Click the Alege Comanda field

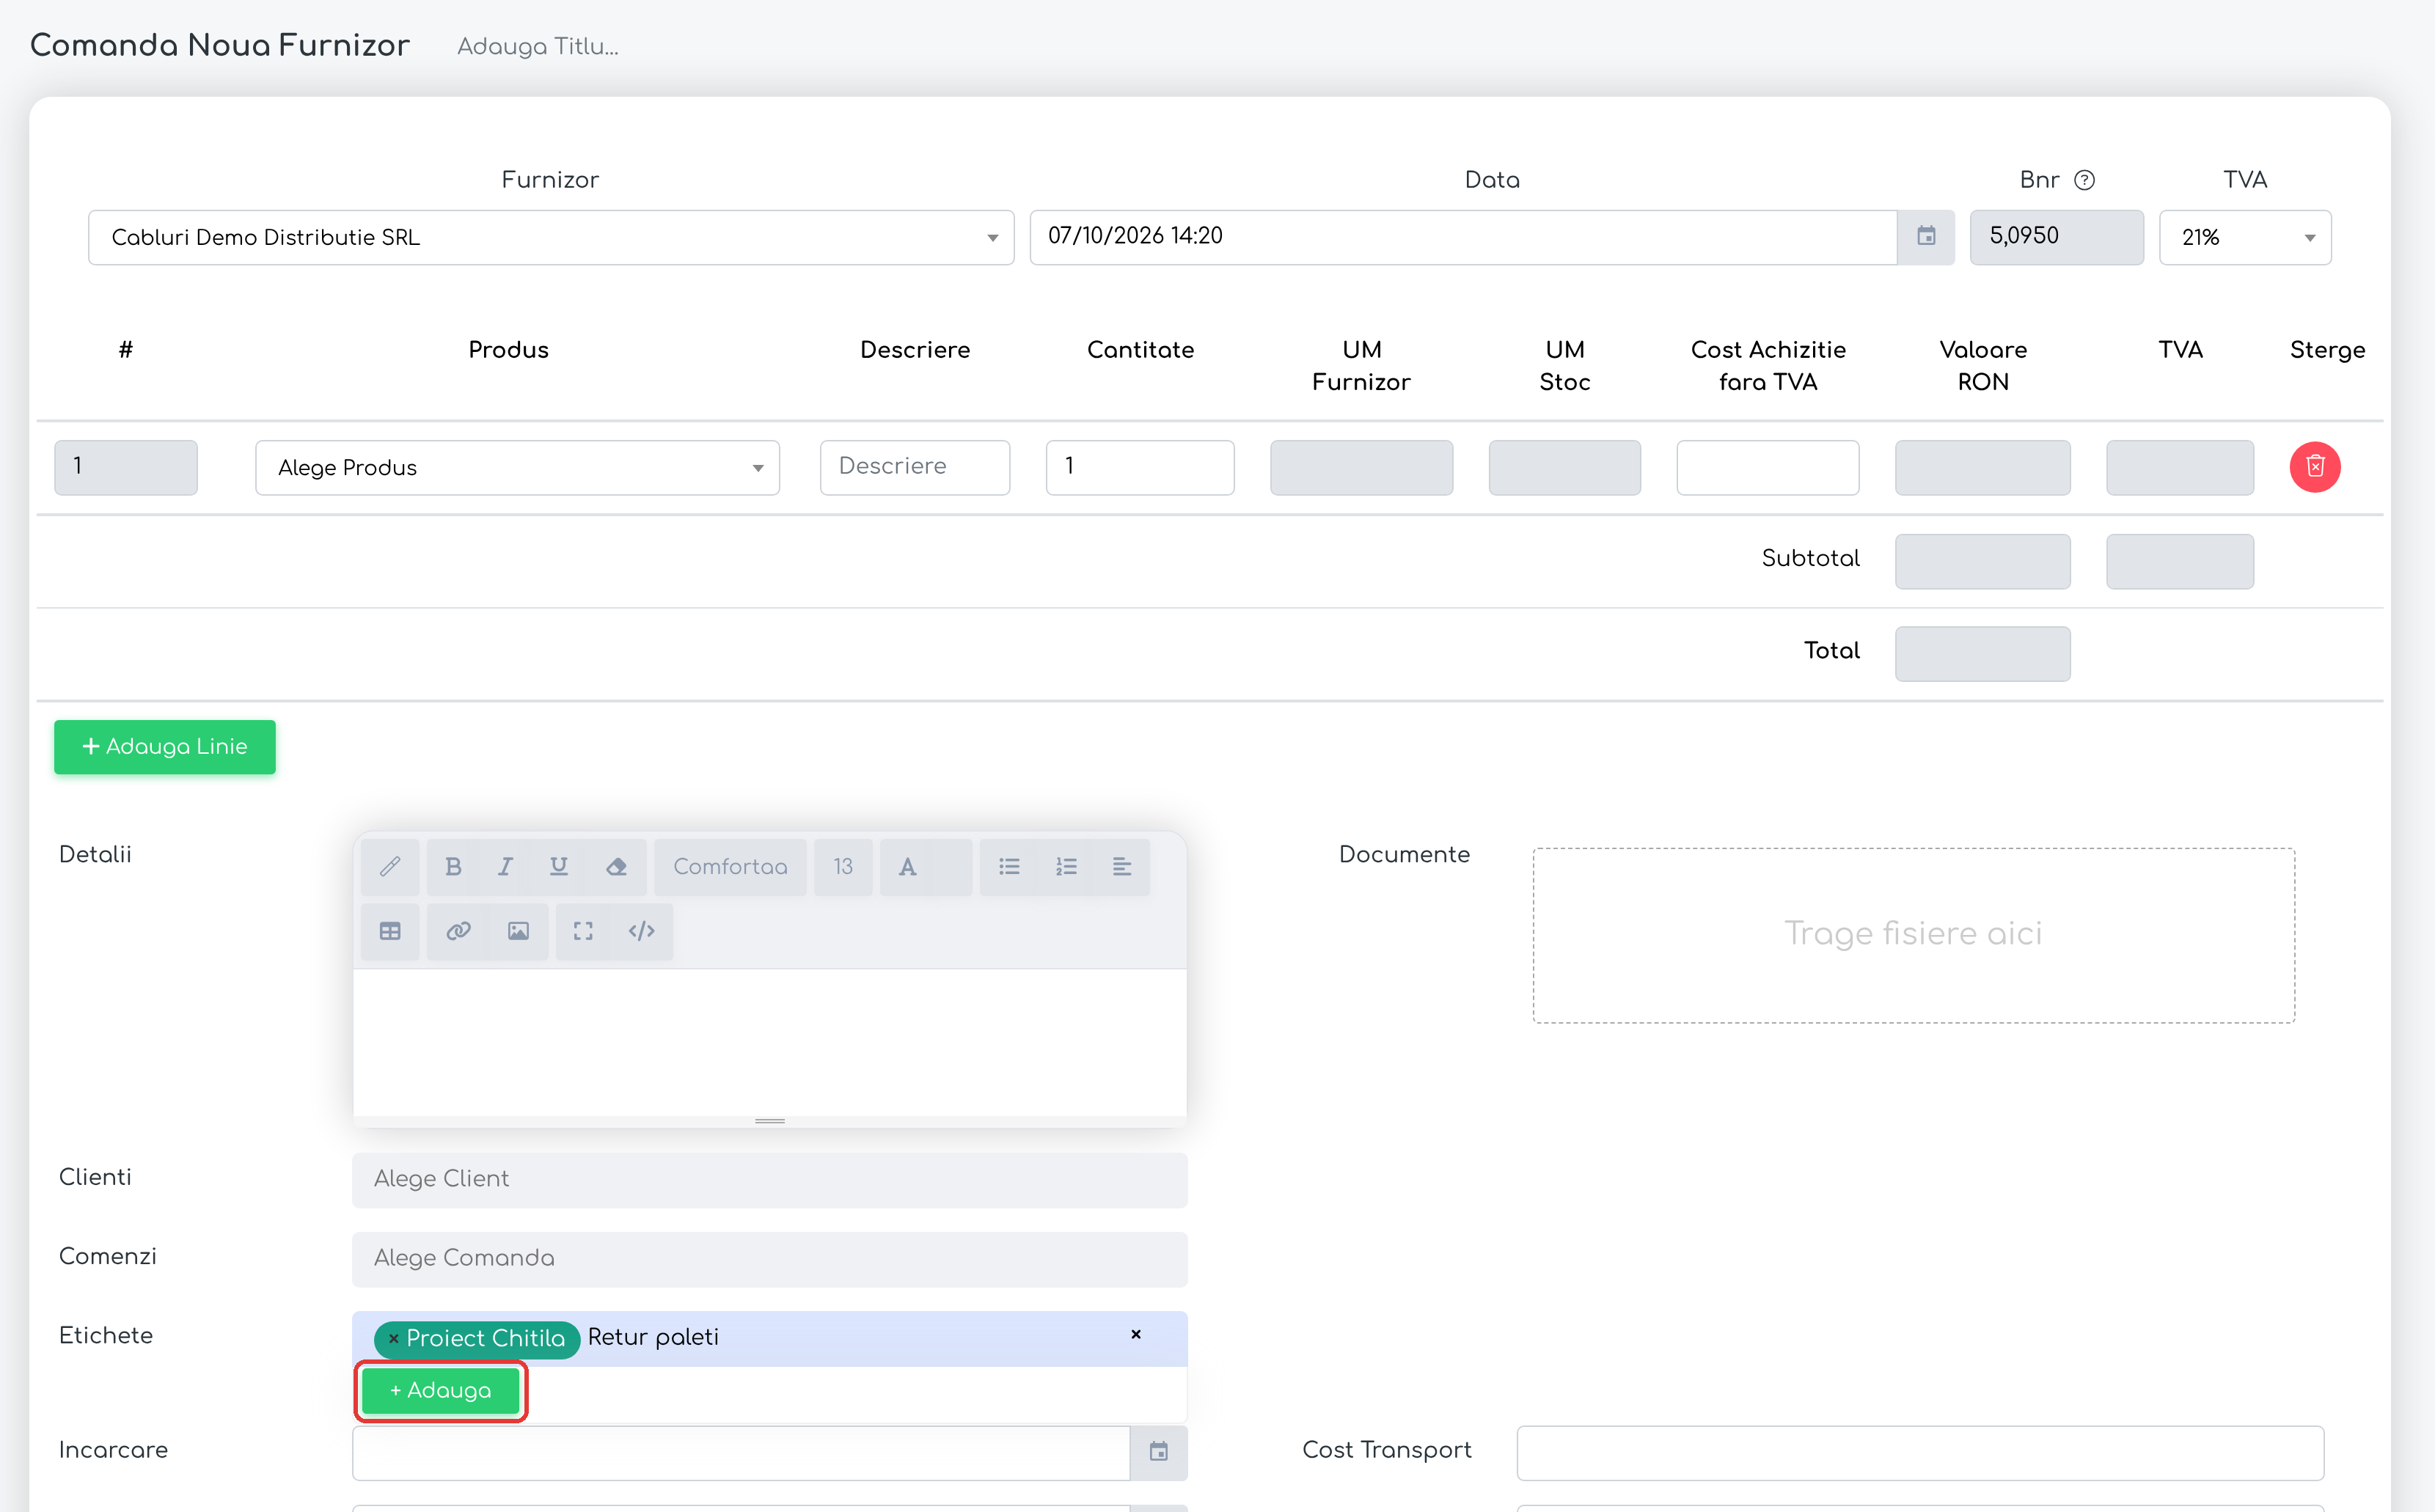click(770, 1259)
